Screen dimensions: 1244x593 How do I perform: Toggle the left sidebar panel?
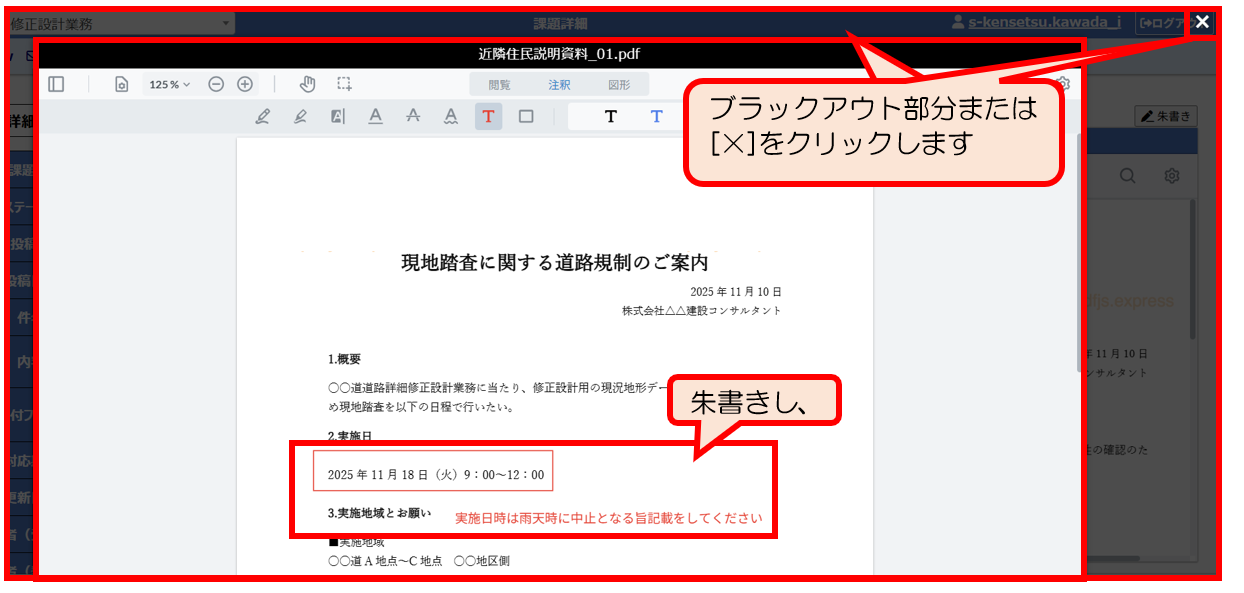coord(56,85)
